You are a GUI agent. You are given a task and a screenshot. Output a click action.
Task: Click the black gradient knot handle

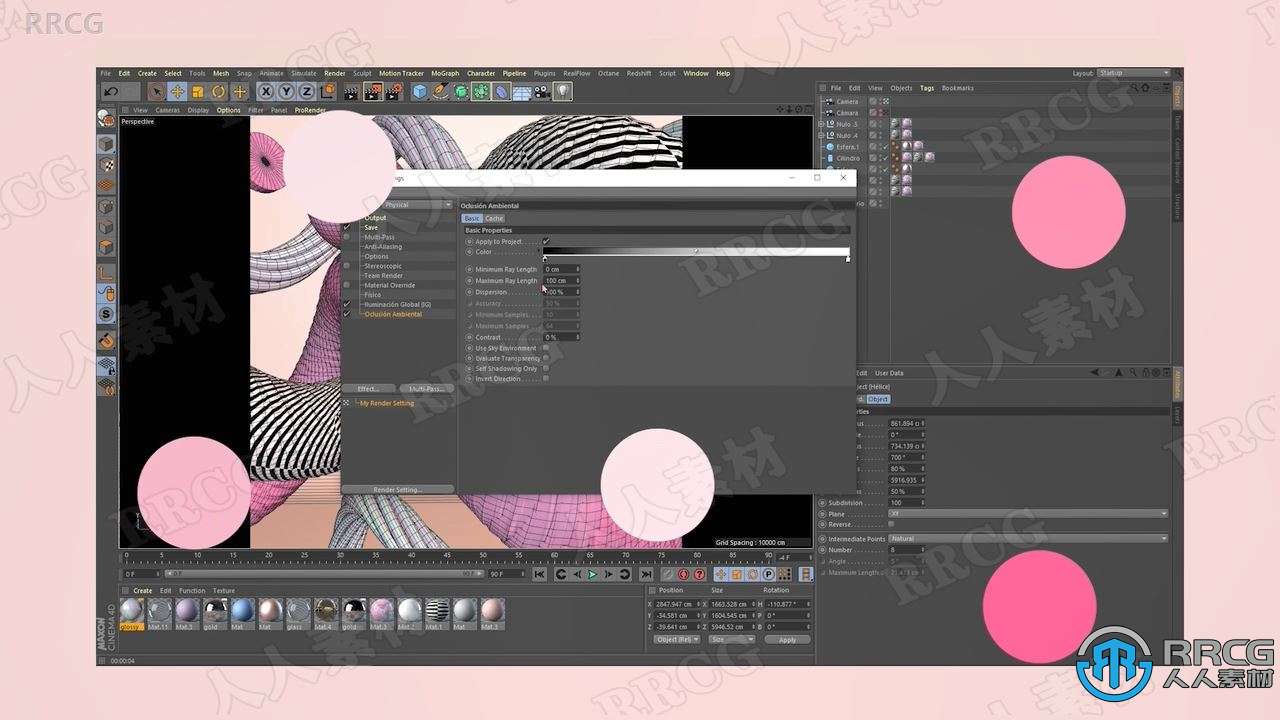coord(545,259)
